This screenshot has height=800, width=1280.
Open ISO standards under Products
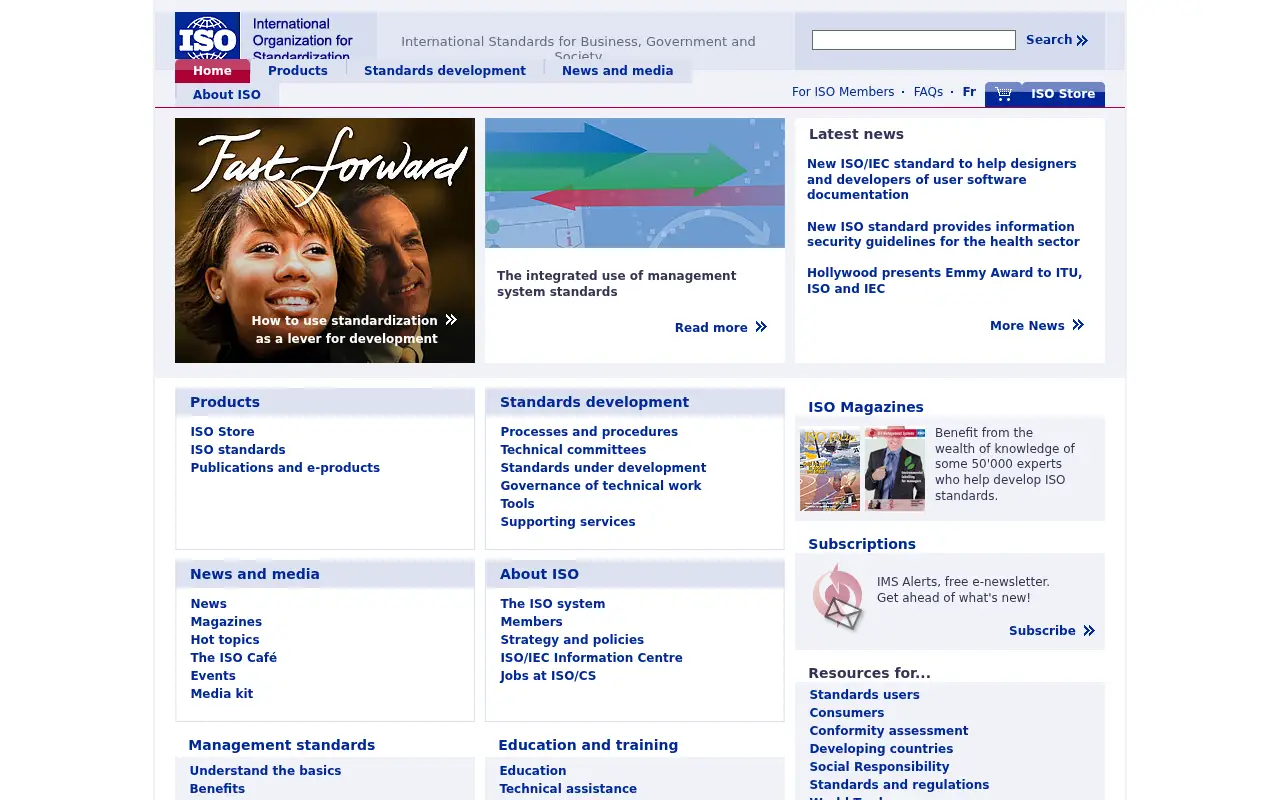pos(238,450)
